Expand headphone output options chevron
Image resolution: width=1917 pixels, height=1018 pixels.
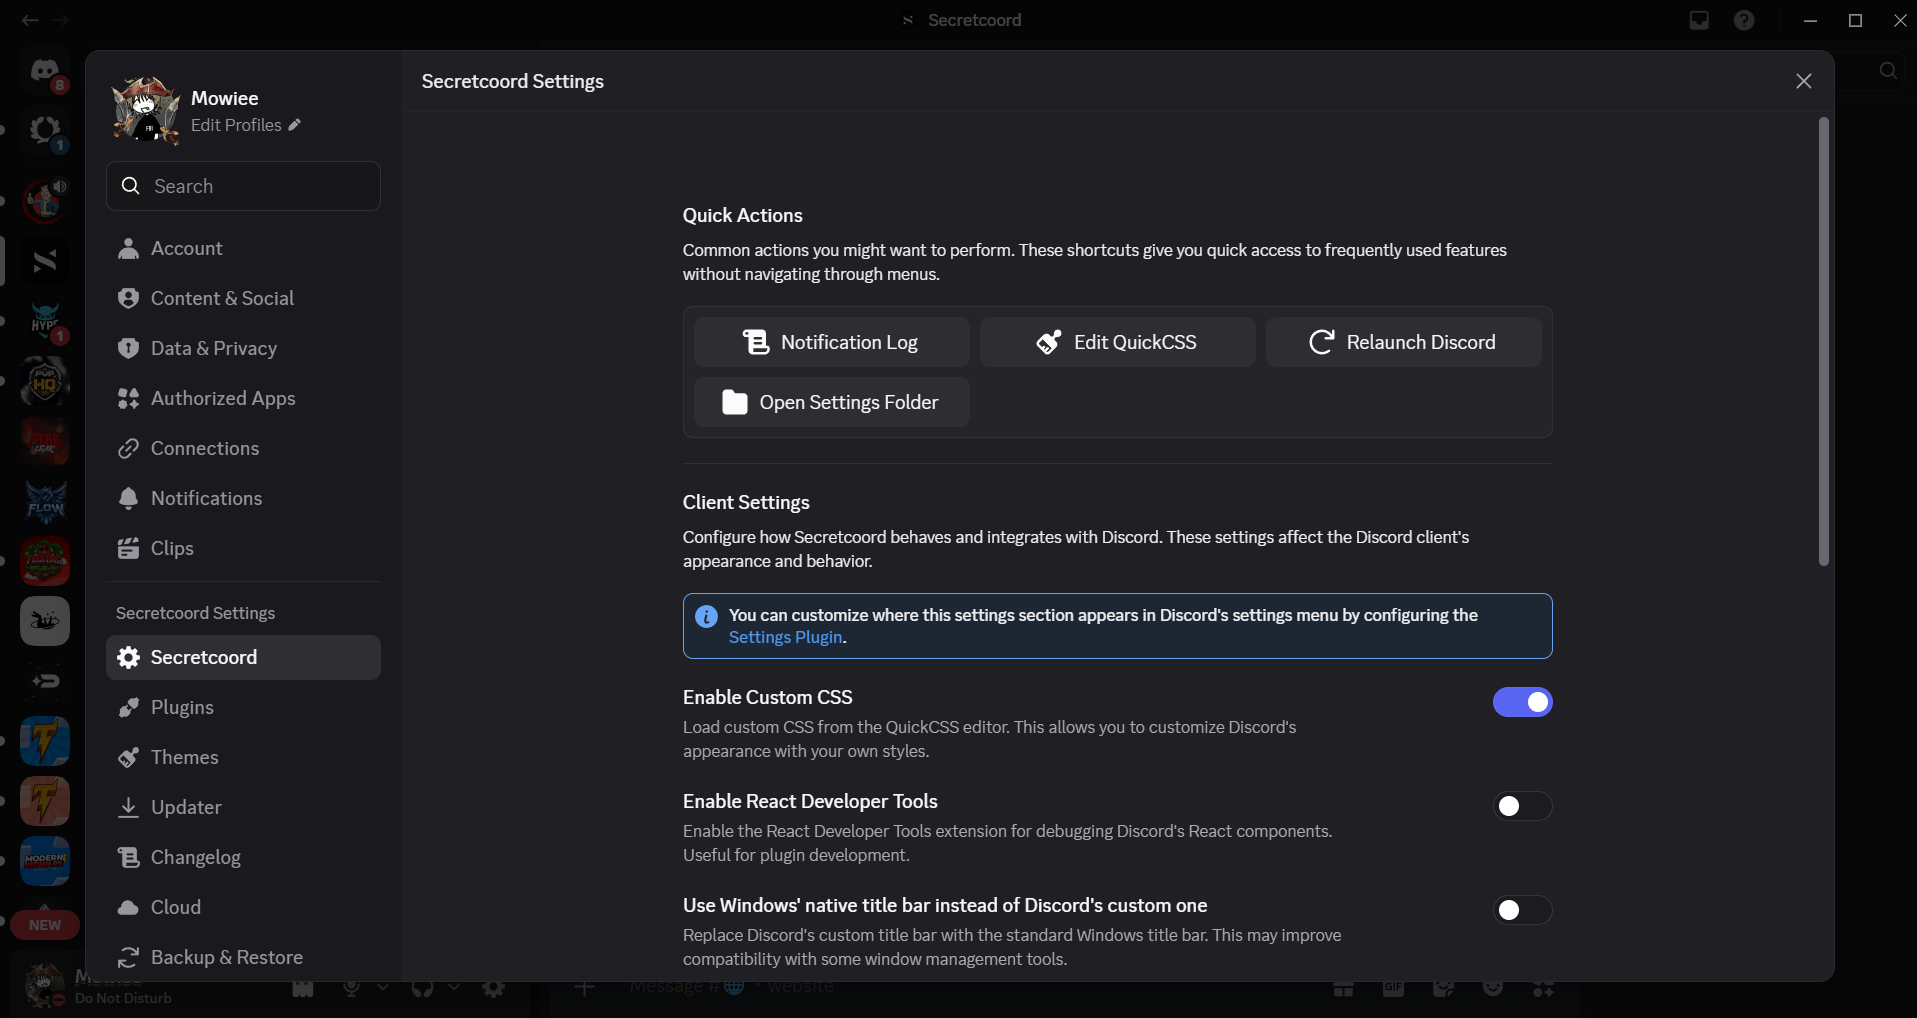(x=454, y=987)
